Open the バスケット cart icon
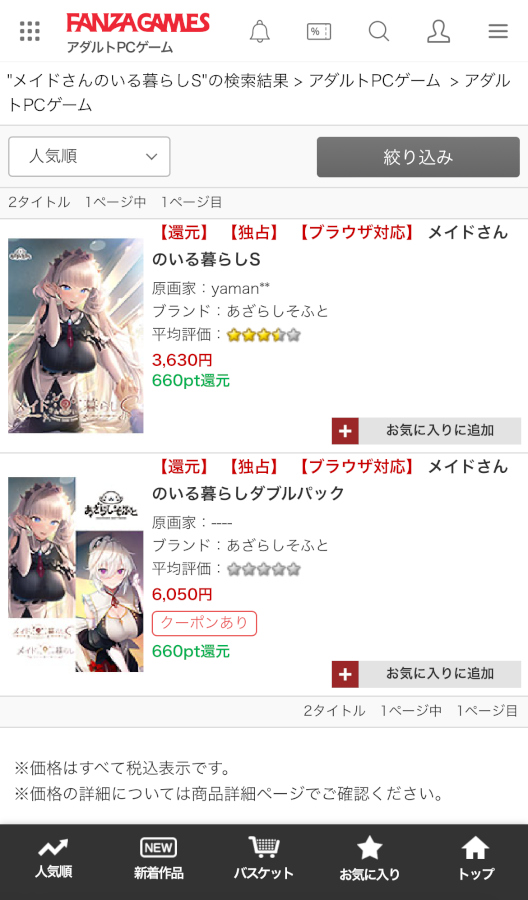The height and width of the screenshot is (900, 528). tap(263, 859)
